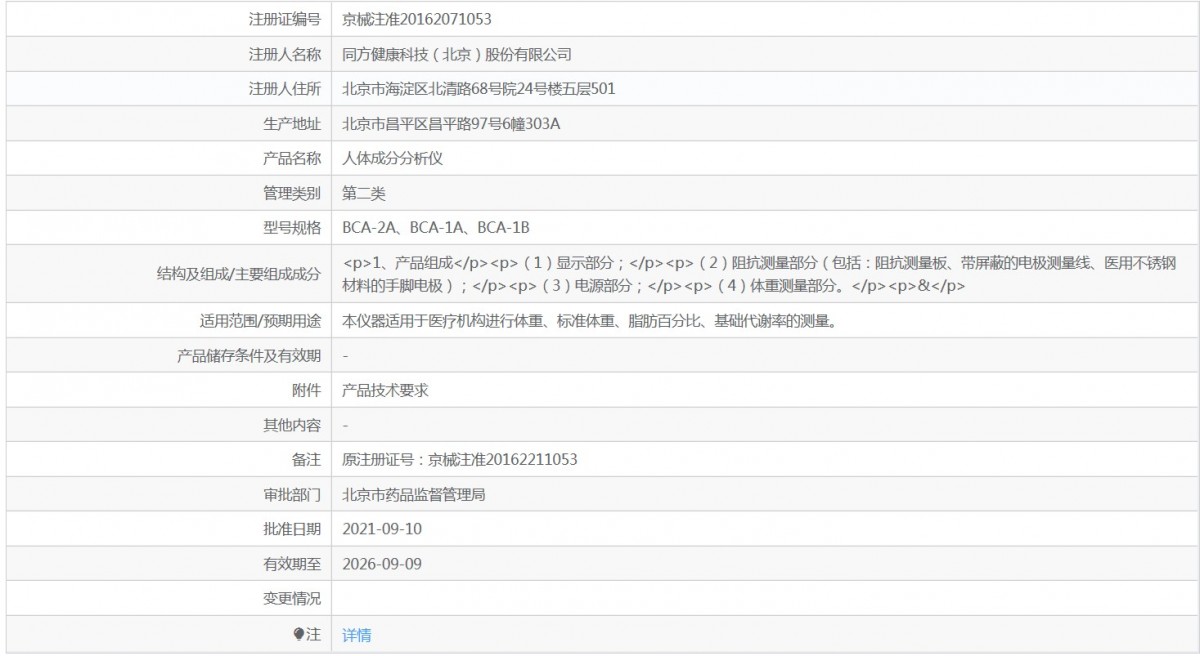Click the 变更情况 label
The height and width of the screenshot is (656, 1200).
tap(292, 599)
